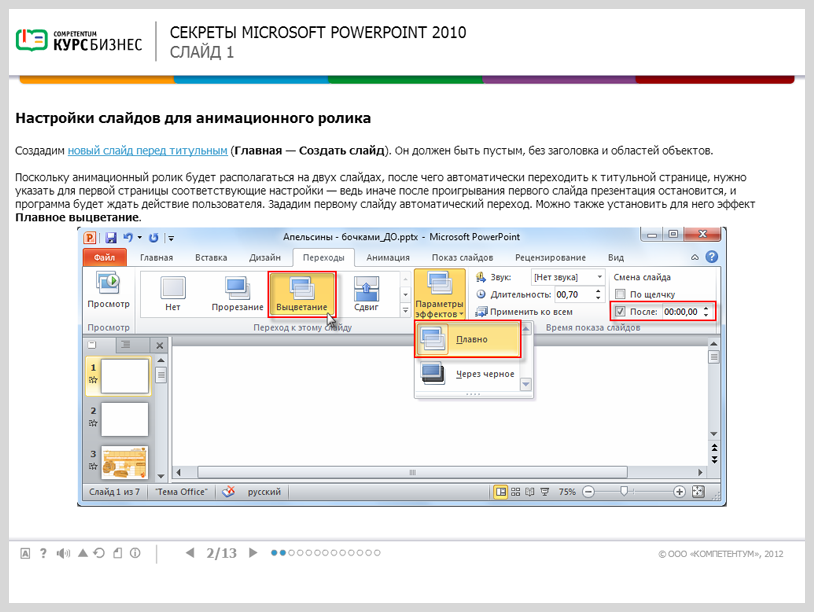Click the Длительность value field
The width and height of the screenshot is (814, 612).
(574, 295)
